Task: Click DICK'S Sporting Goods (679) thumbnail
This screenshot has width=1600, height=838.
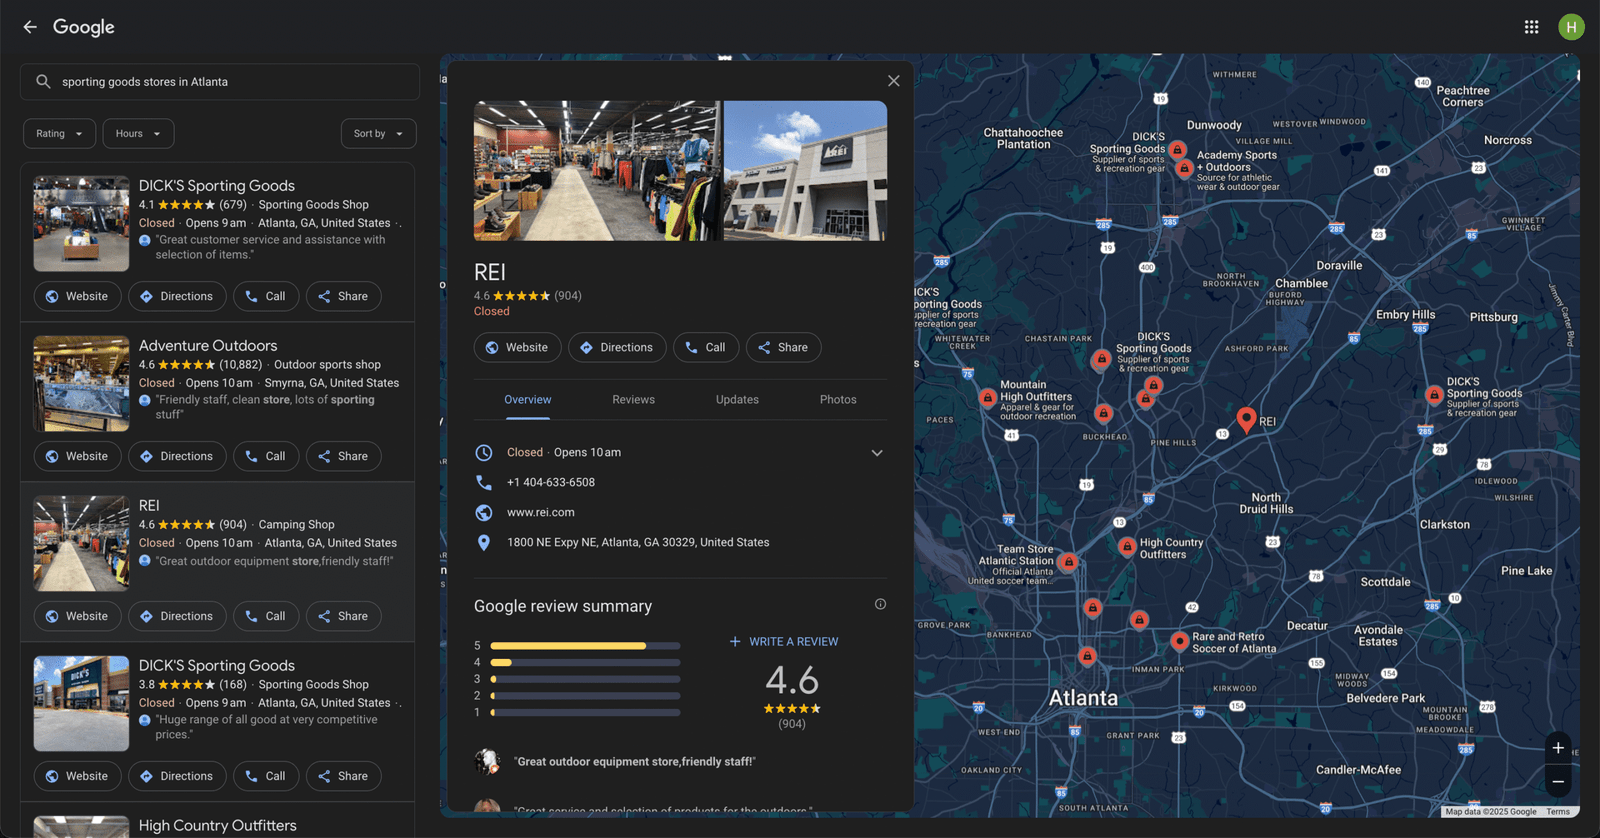Action: point(82,224)
